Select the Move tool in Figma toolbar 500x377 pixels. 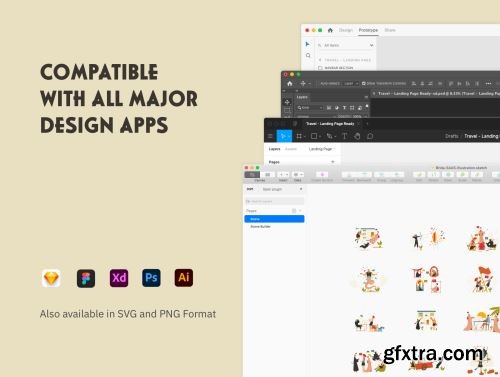pos(284,136)
